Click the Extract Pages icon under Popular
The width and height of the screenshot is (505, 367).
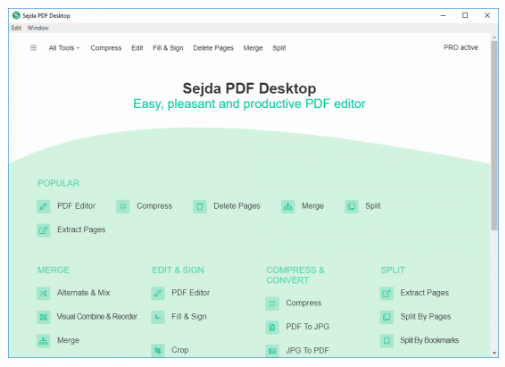43,230
